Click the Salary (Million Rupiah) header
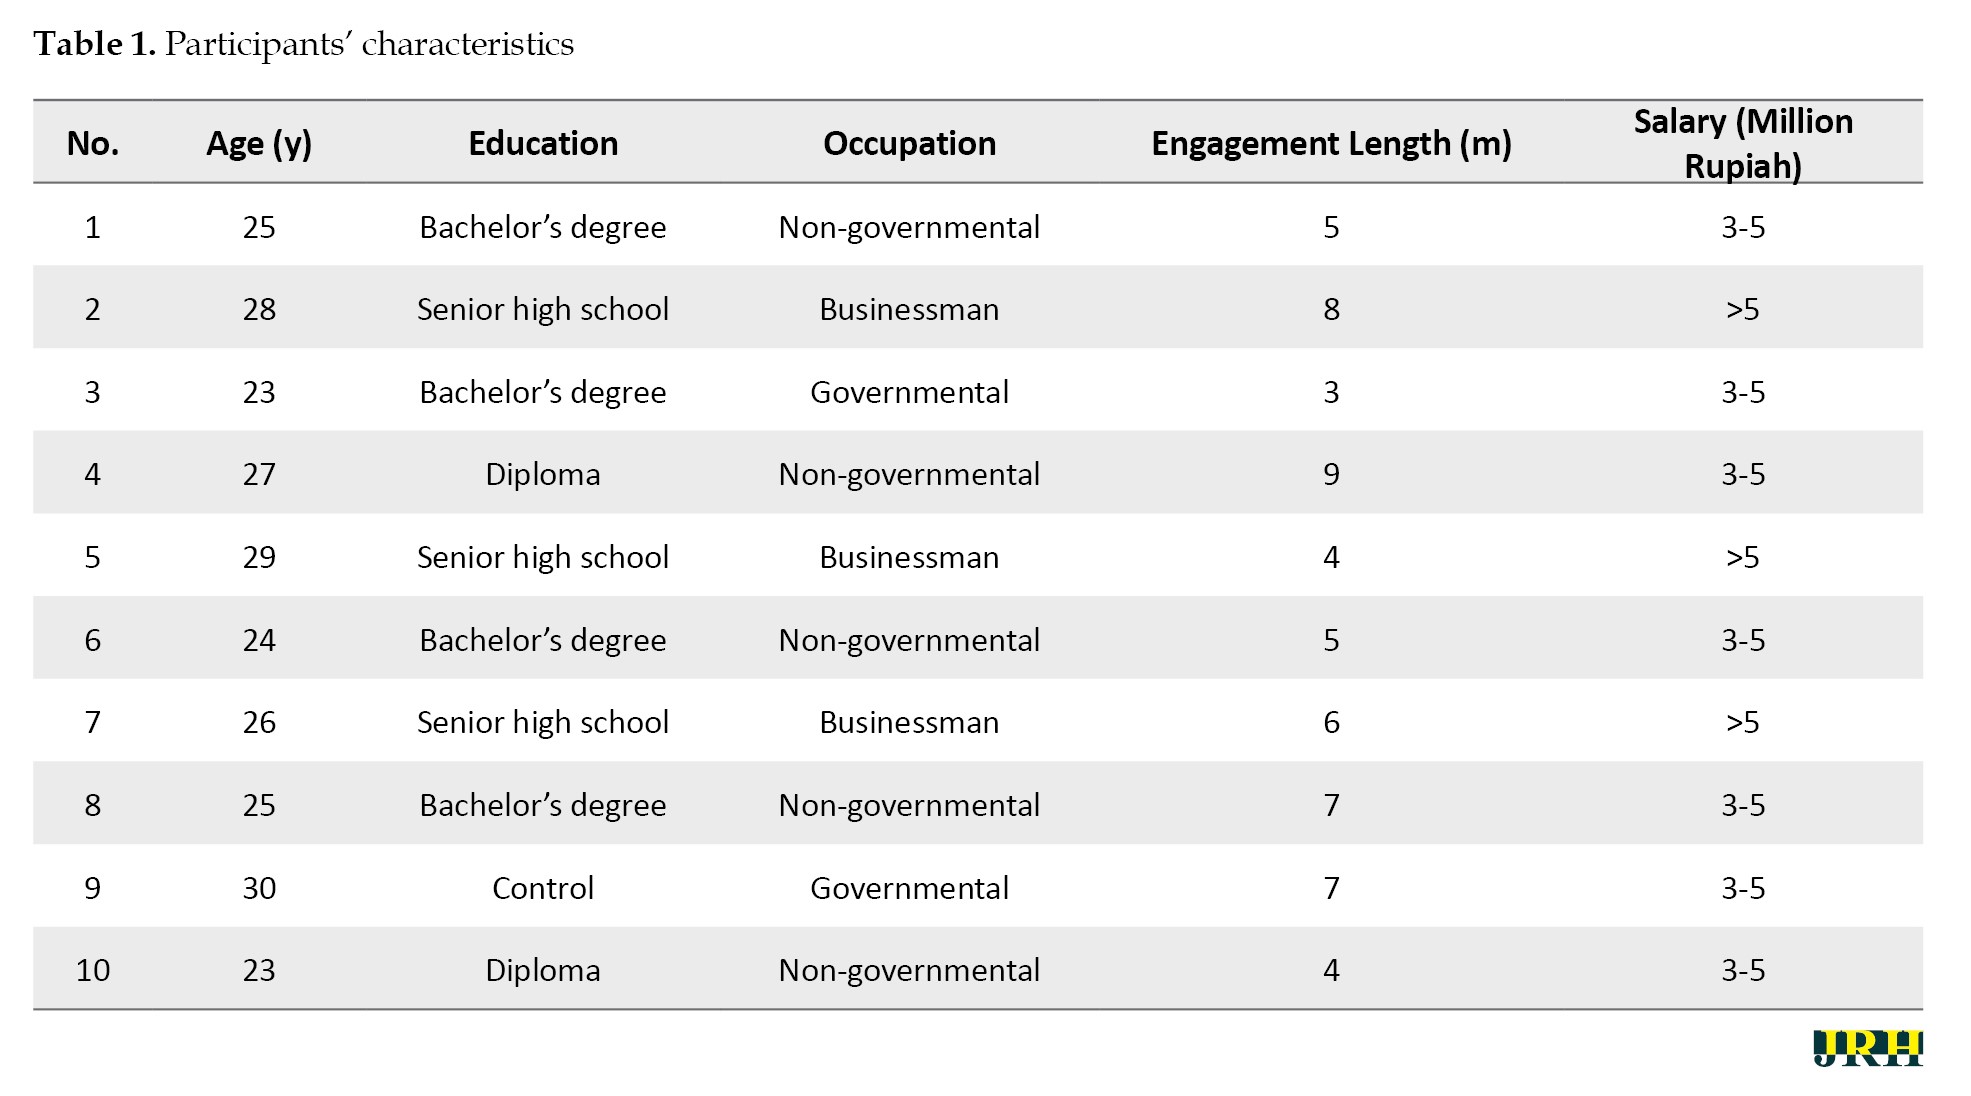The height and width of the screenshot is (1096, 1971). tap(1743, 143)
